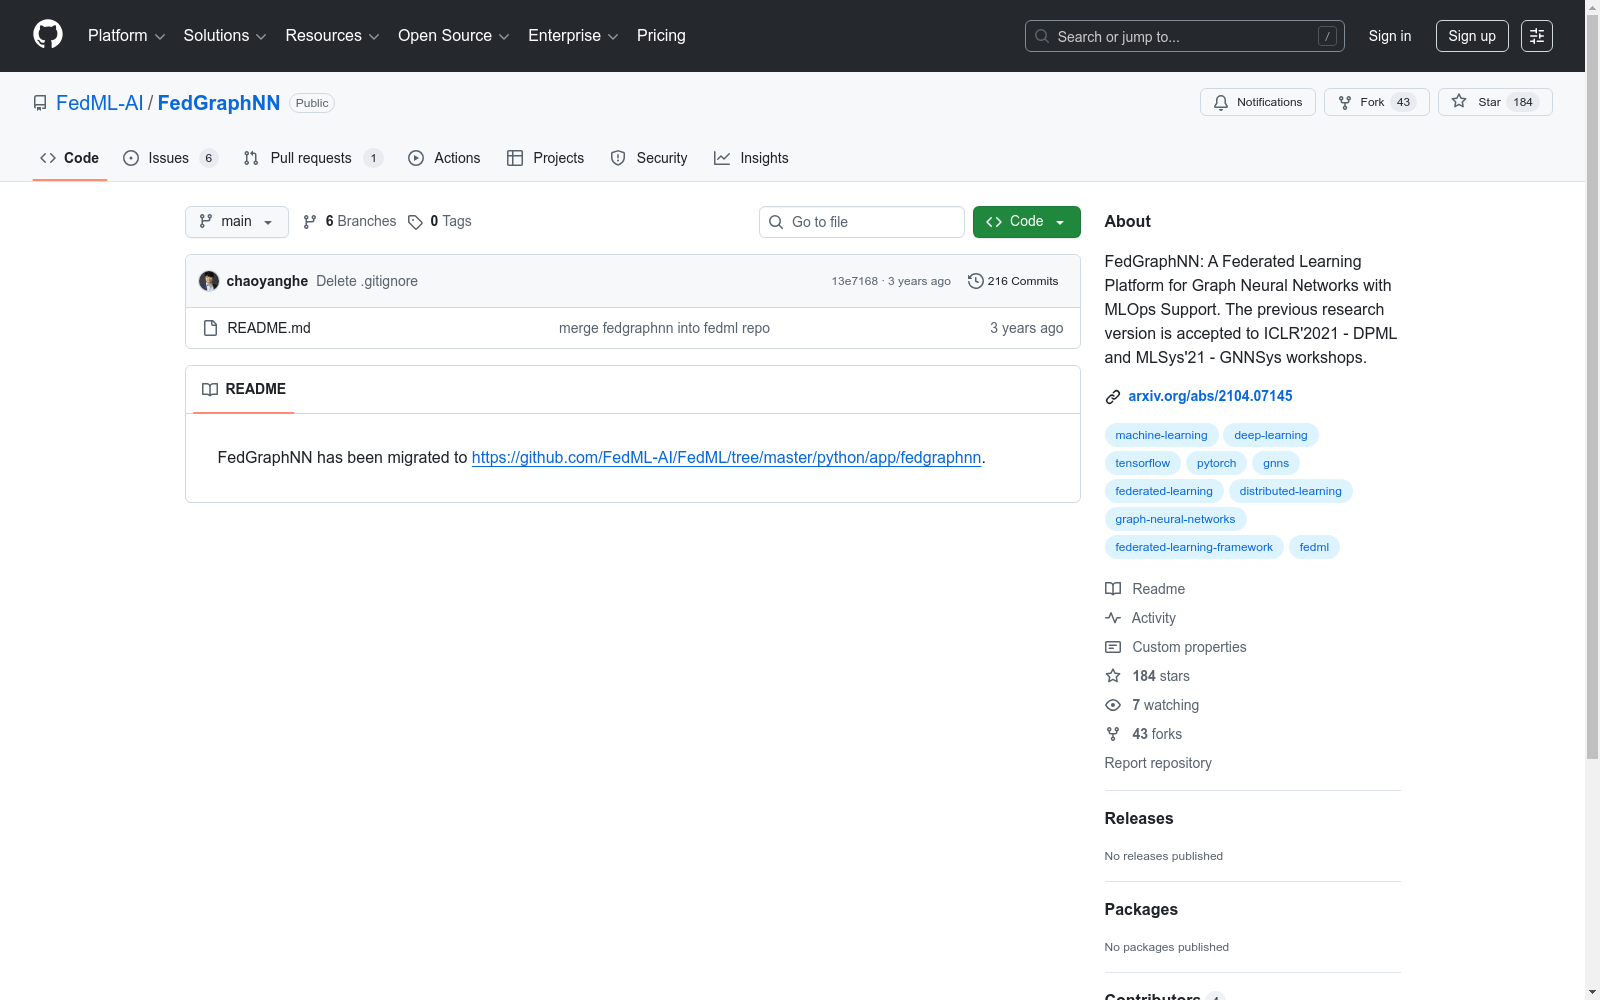Select the pytorch topic tag
The image size is (1600, 1000).
pyautogui.click(x=1216, y=463)
